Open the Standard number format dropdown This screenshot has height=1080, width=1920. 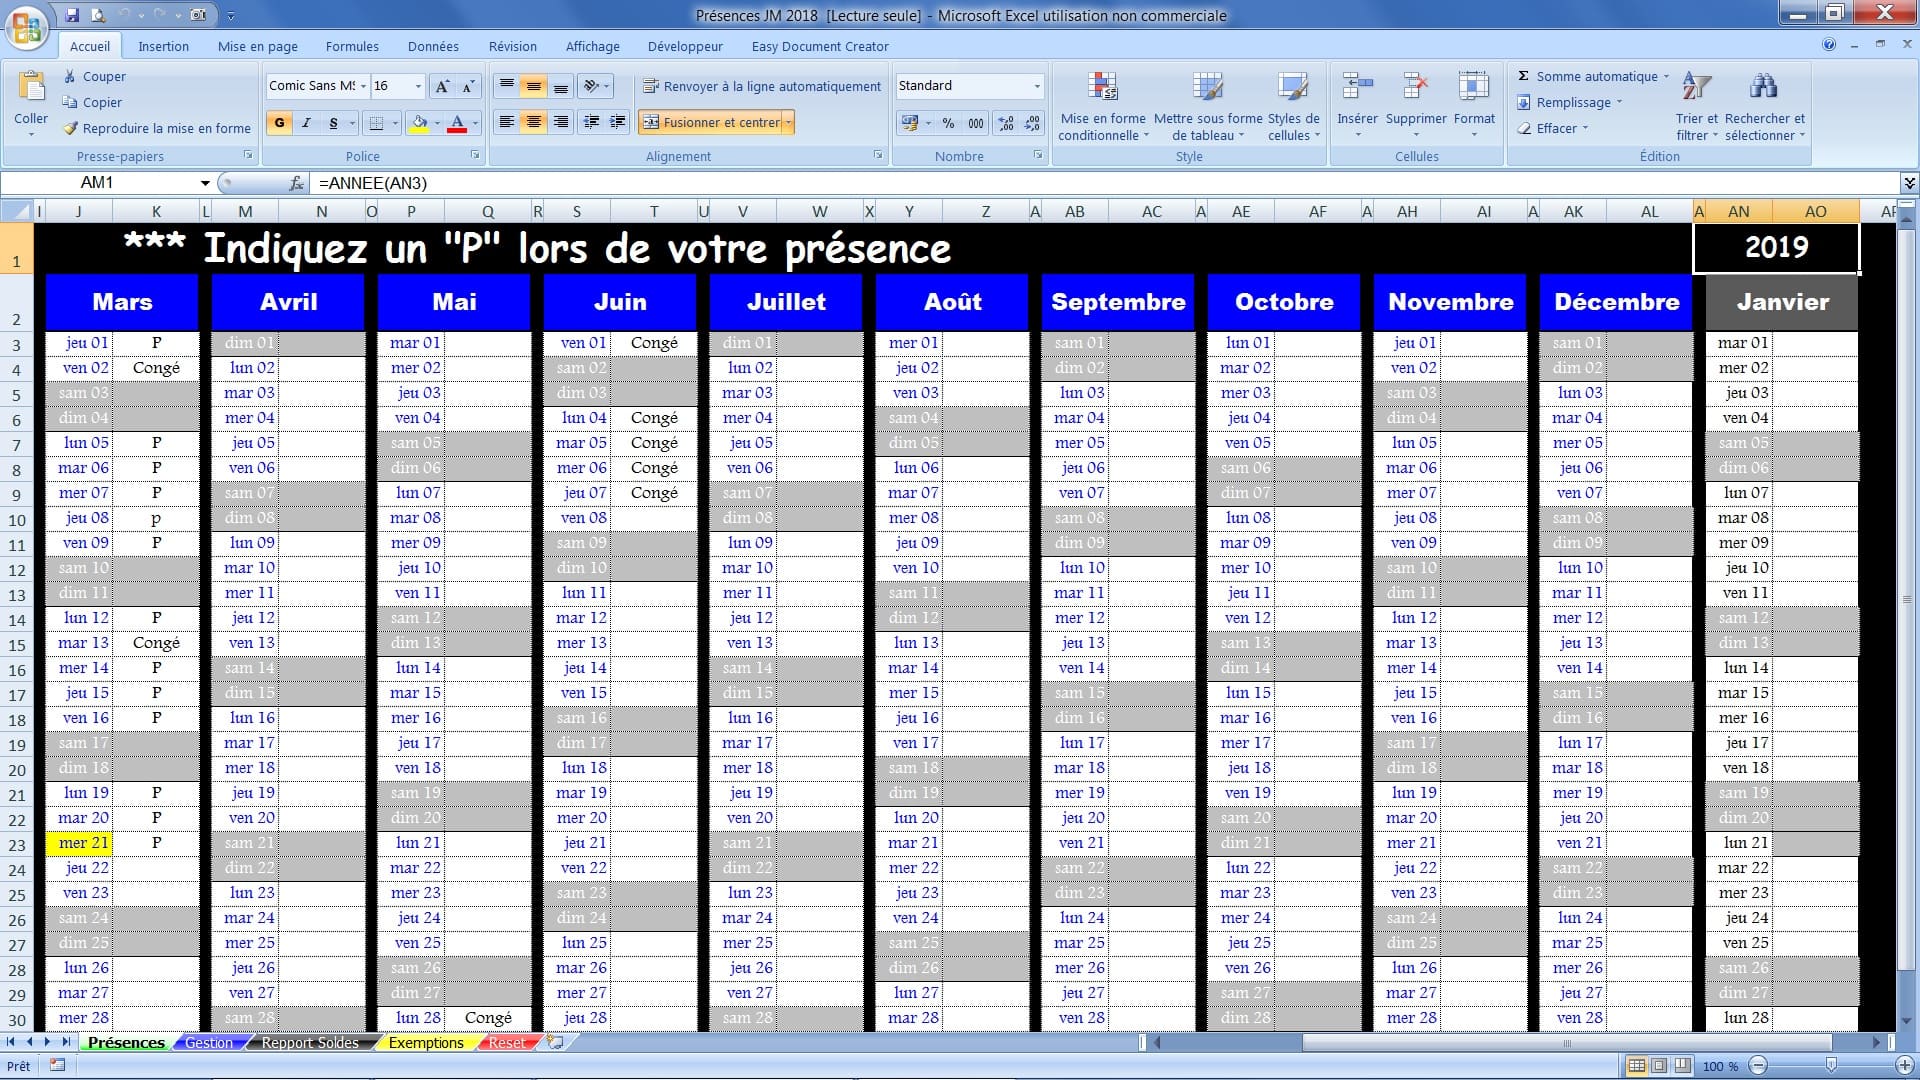click(1036, 86)
